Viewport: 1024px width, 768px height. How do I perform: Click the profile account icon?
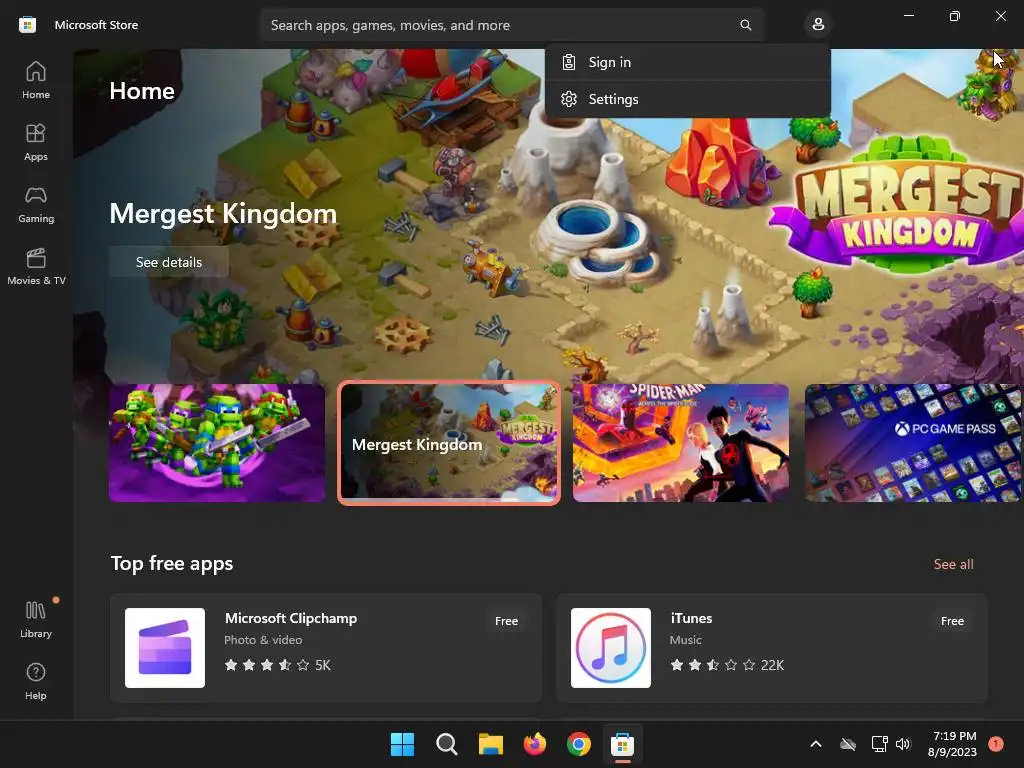(x=818, y=25)
